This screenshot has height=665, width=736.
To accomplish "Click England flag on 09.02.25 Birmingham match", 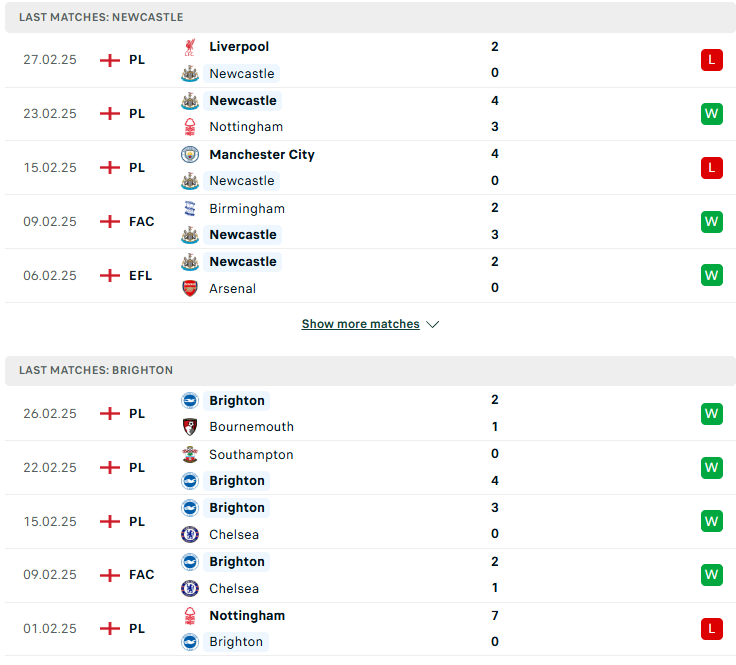I will point(110,222).
